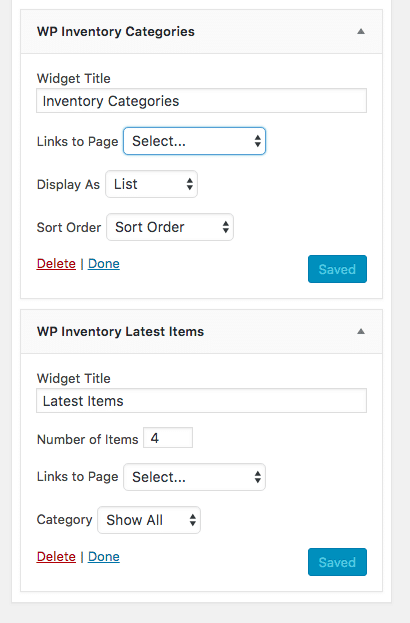Image resolution: width=410 pixels, height=623 pixels.
Task: Click Saved button in Latest Items widget
Action: pyautogui.click(x=337, y=562)
